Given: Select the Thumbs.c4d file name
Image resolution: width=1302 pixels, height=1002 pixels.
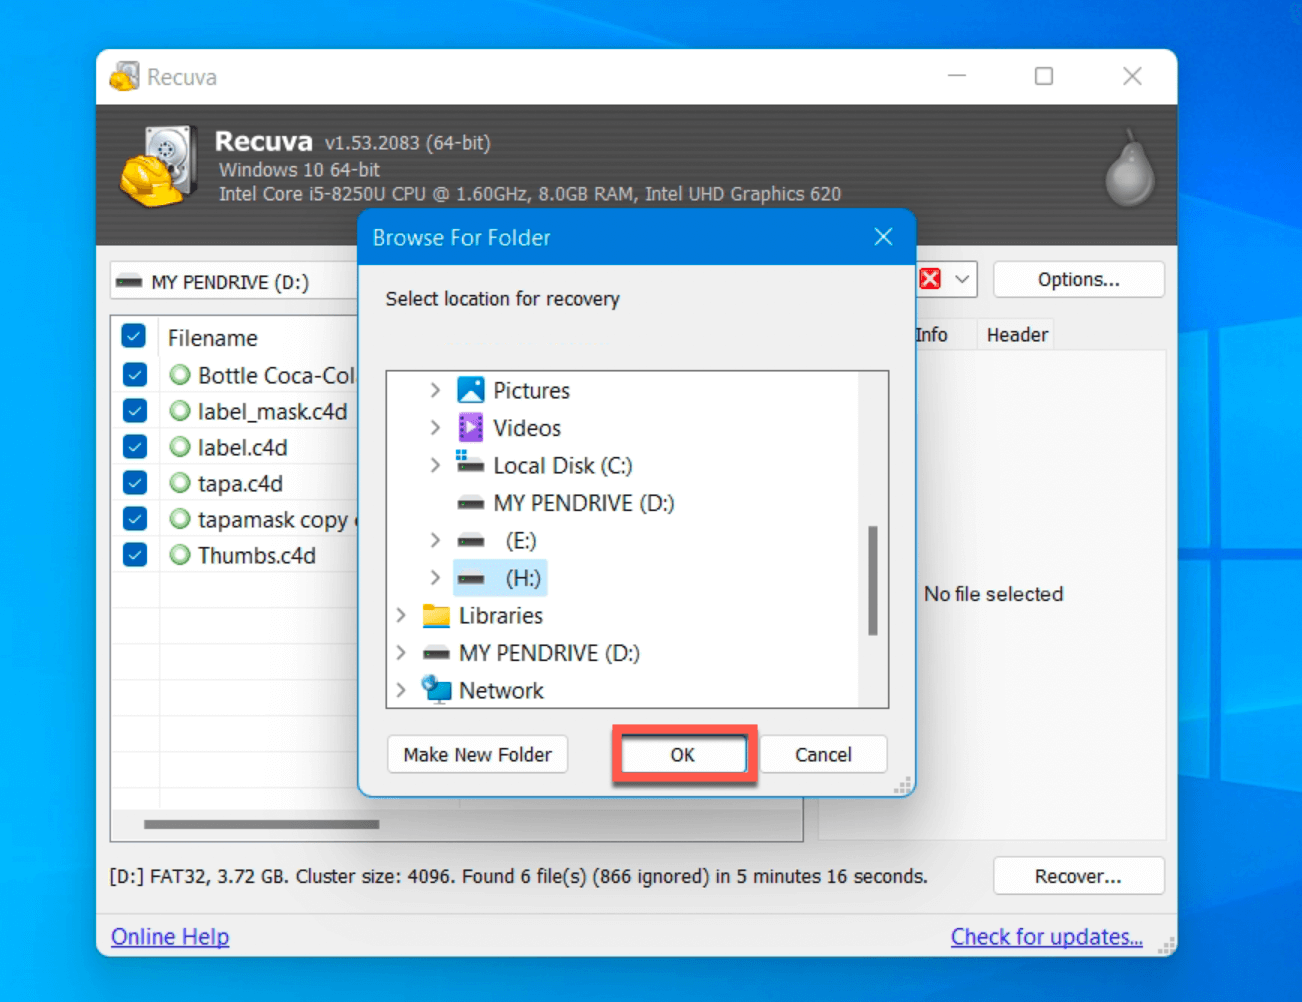Looking at the screenshot, I should tap(256, 555).
